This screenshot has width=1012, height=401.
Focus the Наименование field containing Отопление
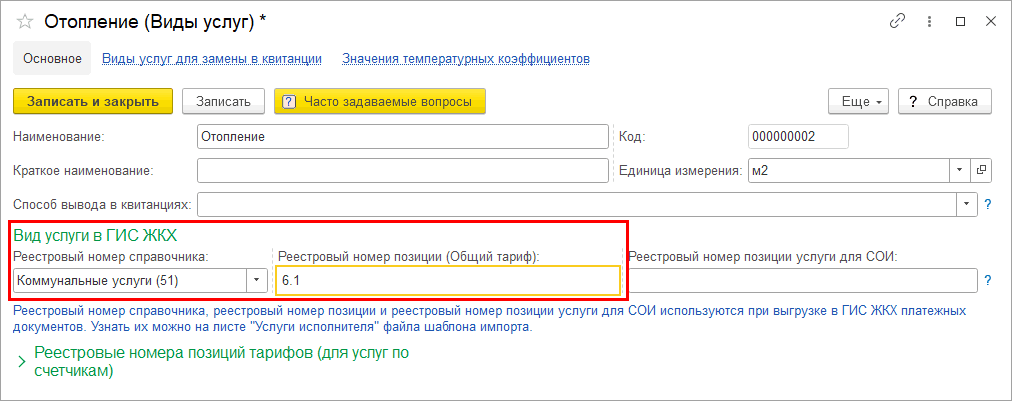402,136
